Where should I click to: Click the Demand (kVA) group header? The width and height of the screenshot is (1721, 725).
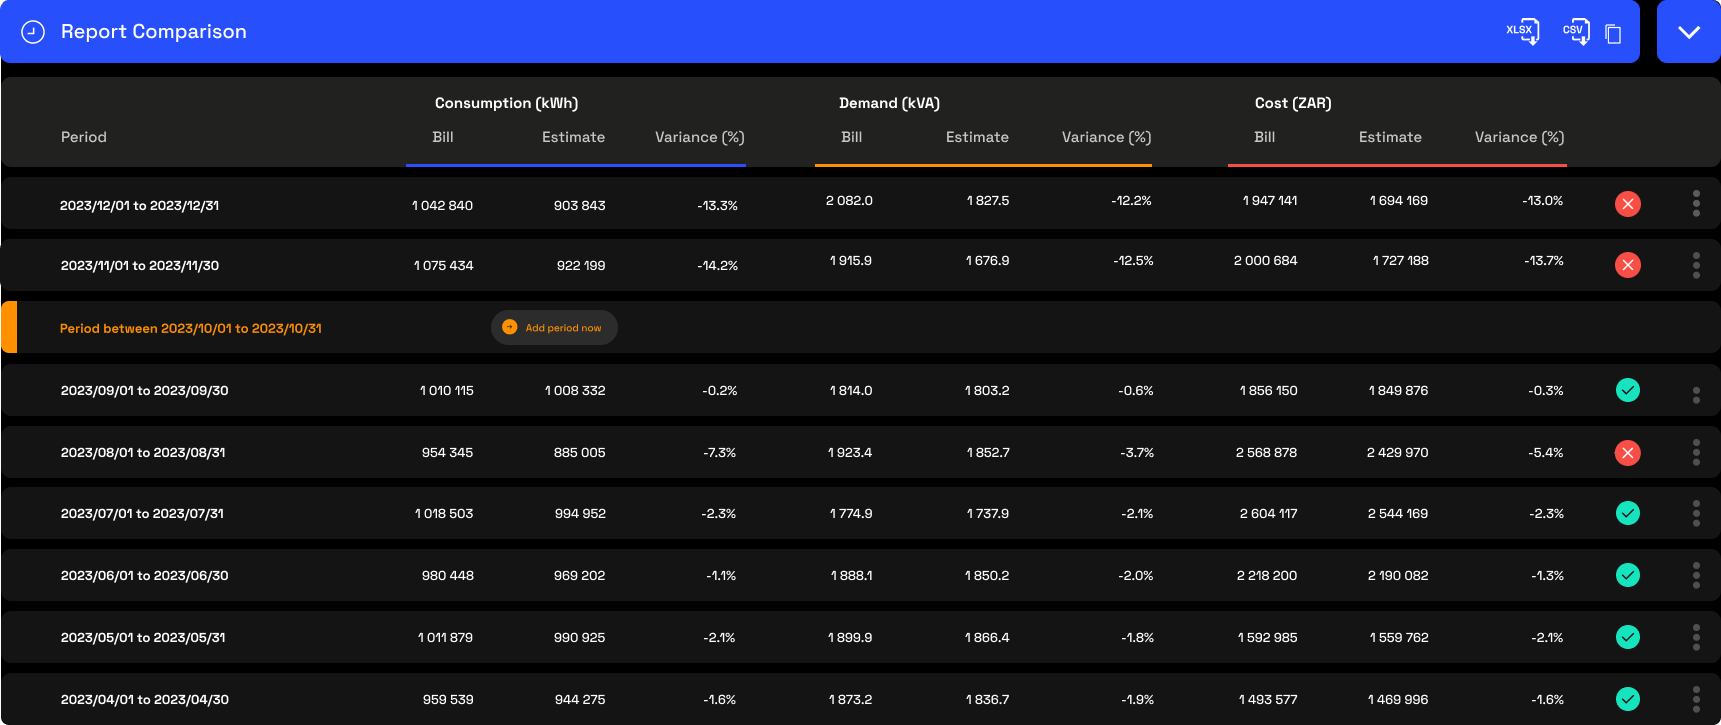tap(890, 103)
